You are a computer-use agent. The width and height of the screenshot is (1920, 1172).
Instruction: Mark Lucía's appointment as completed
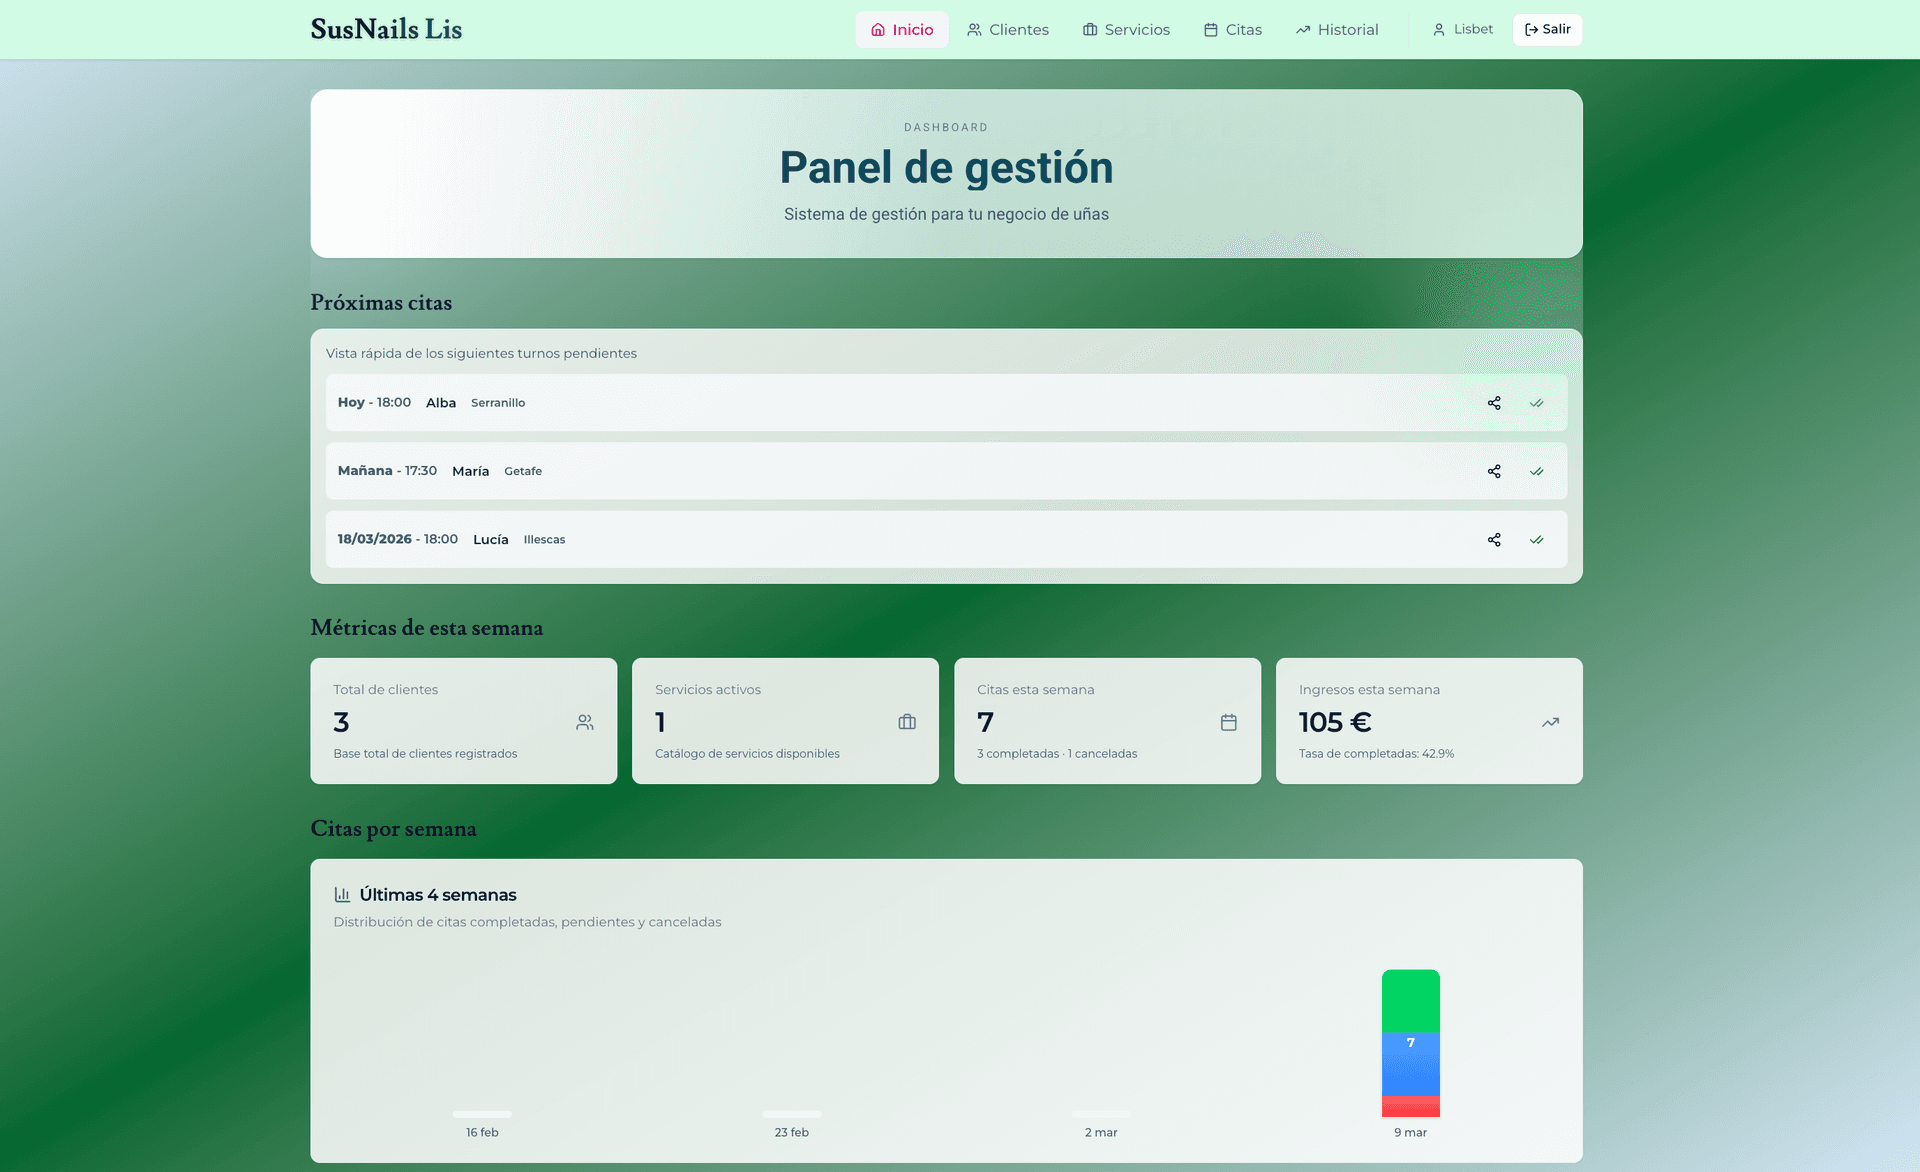(1536, 540)
